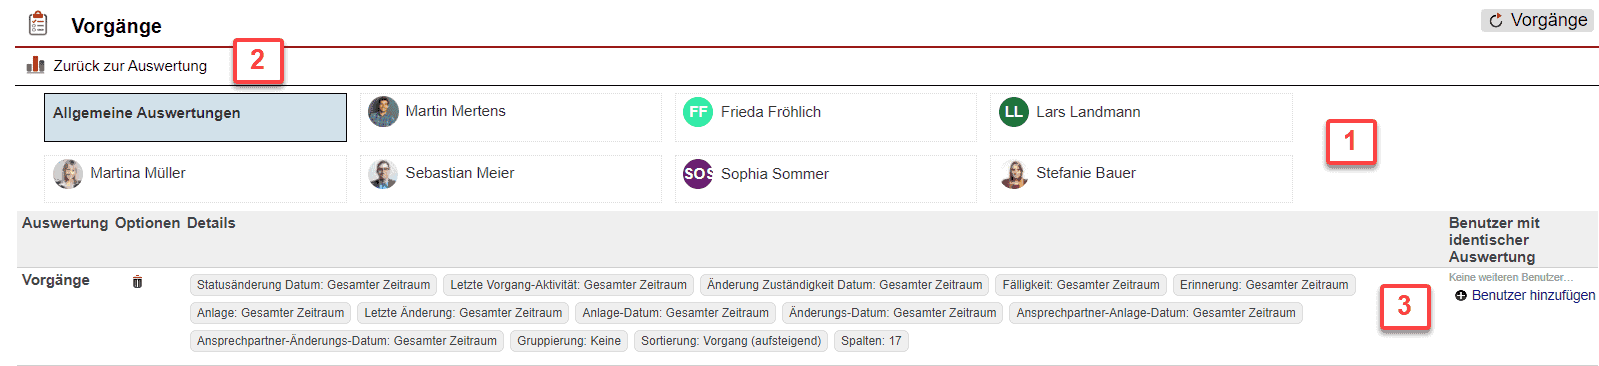Click Sophia Sommer's purple SOS avatar
The height and width of the screenshot is (366, 1599).
(x=698, y=174)
